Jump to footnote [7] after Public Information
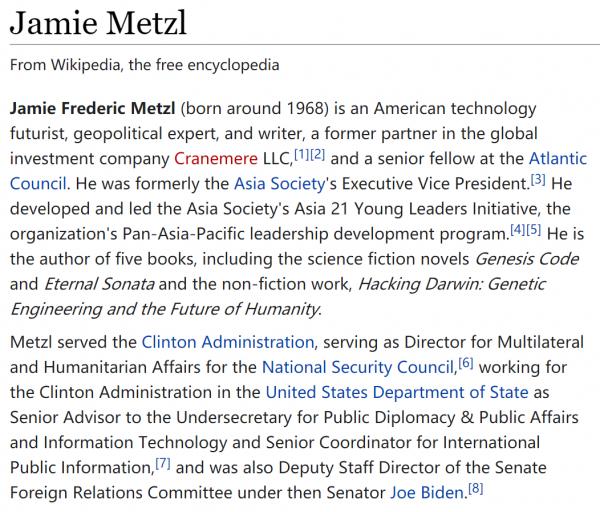This screenshot has width=600, height=512. point(165,461)
